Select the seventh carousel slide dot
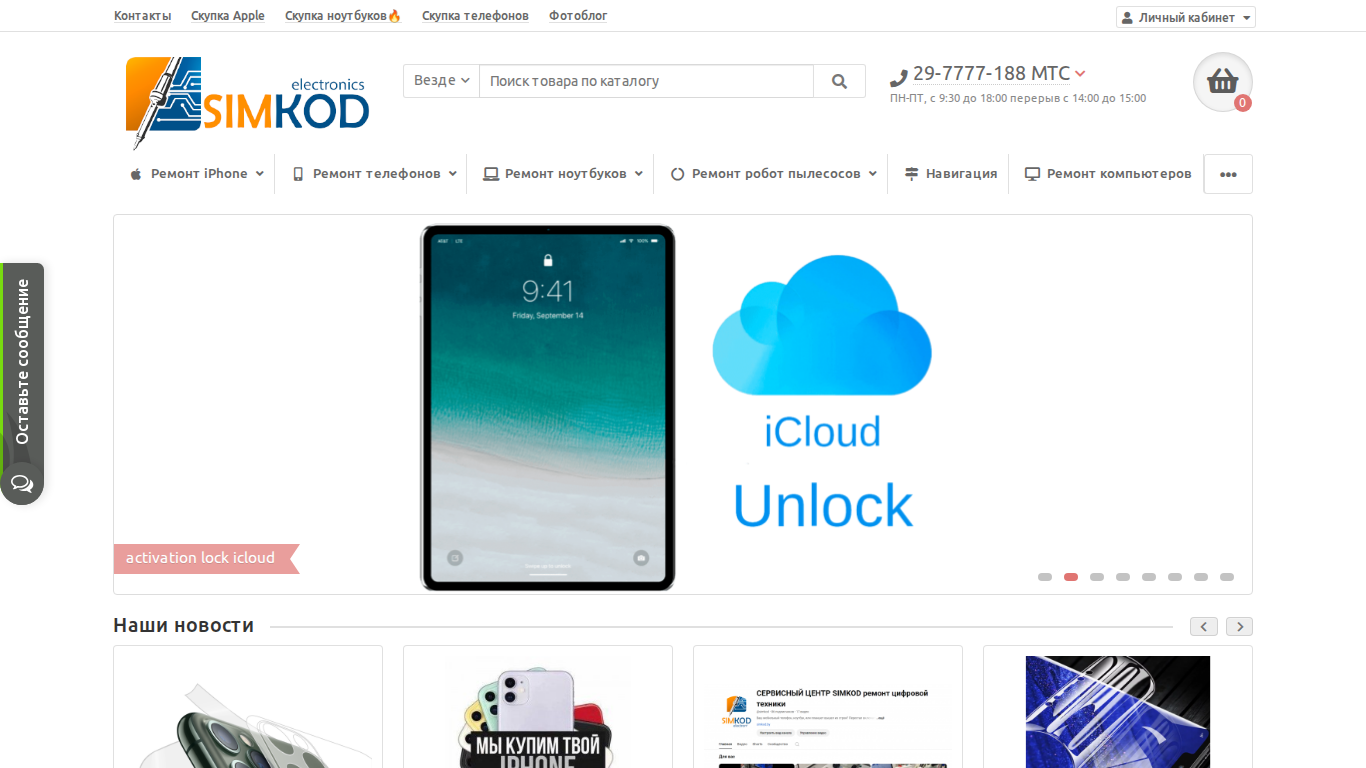Viewport: 1366px width, 768px height. point(1201,577)
